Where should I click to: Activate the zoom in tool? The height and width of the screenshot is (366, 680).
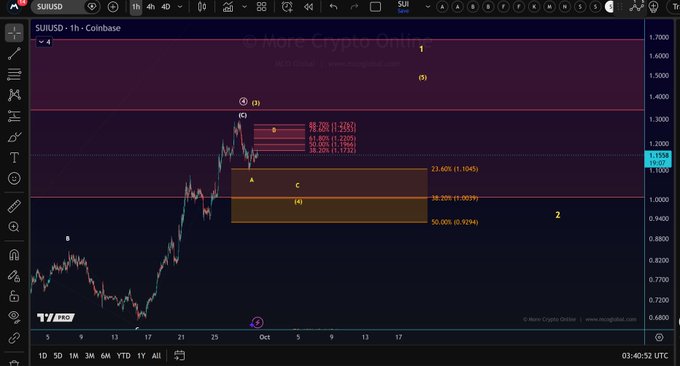[x=14, y=227]
